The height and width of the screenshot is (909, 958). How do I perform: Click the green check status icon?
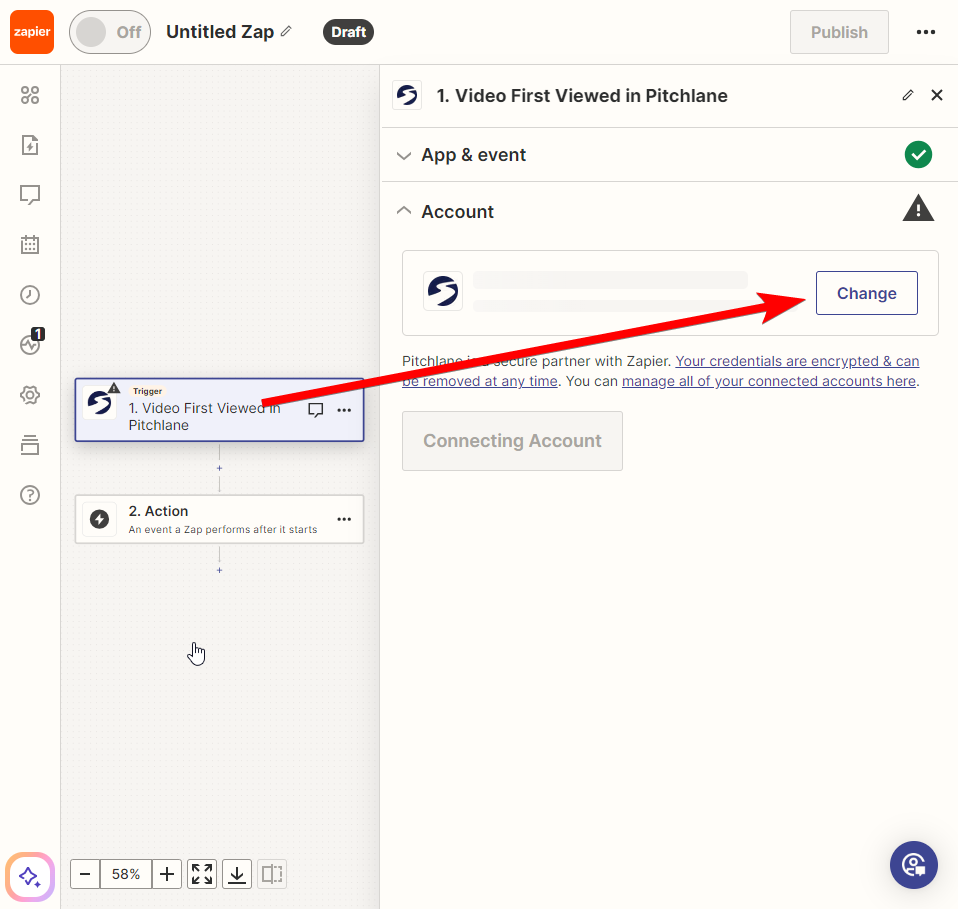[918, 155]
